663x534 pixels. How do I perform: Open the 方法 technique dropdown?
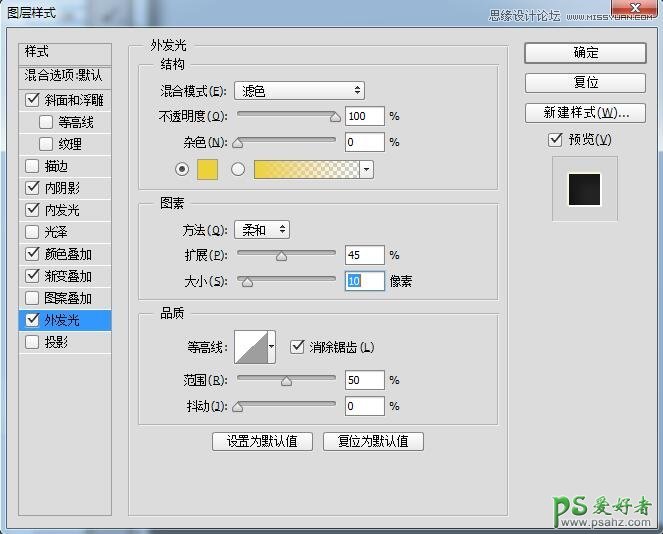261,230
